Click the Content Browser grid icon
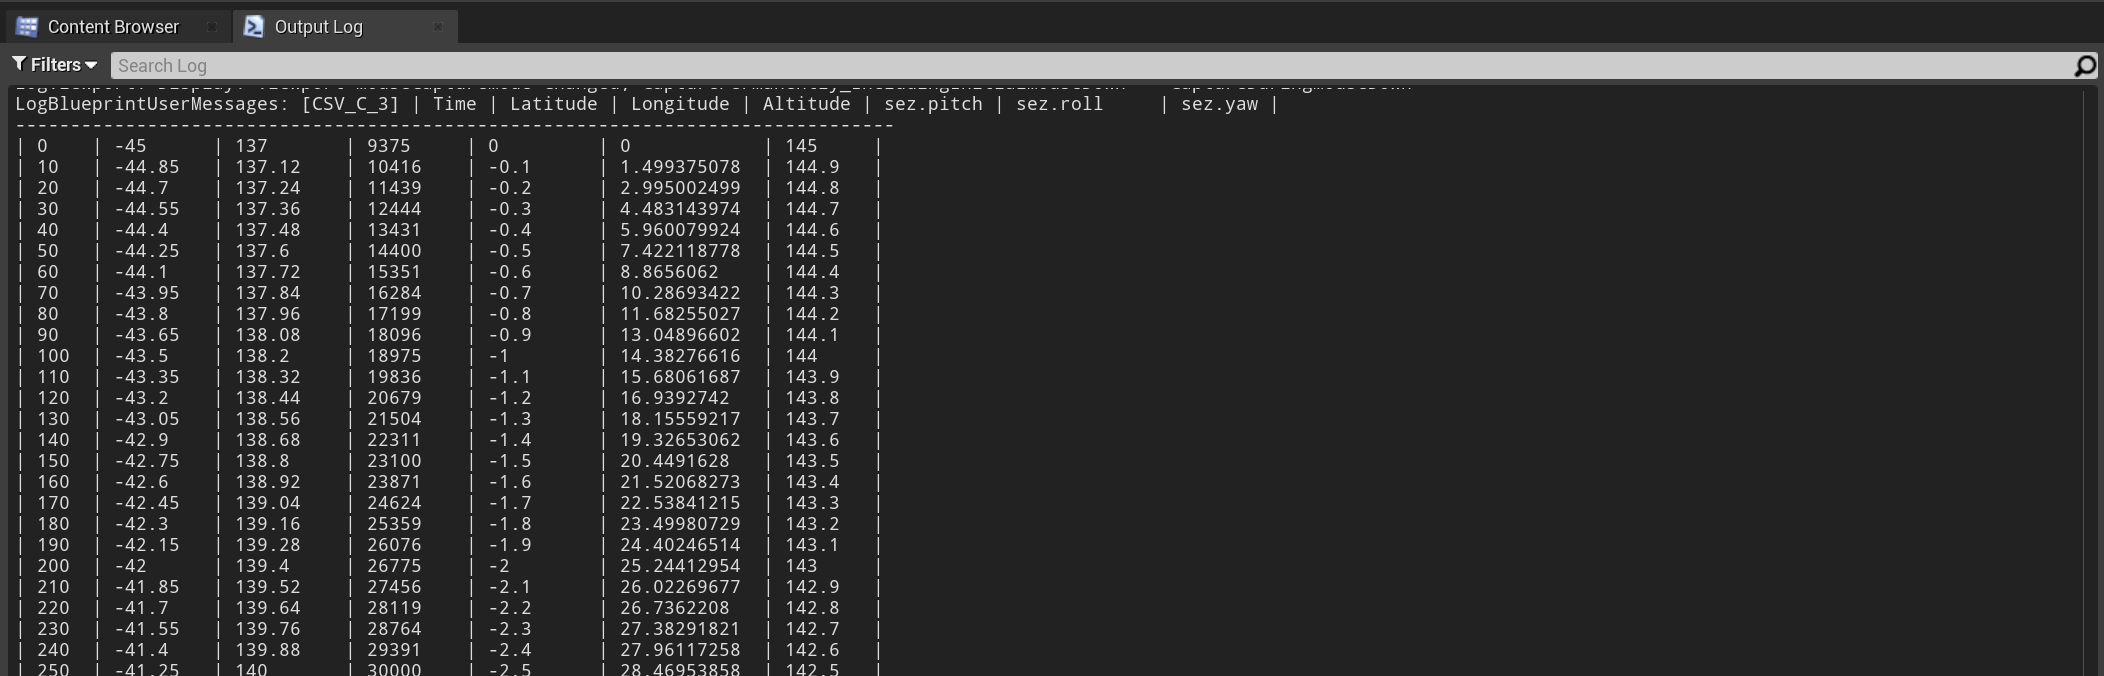This screenshot has width=2104, height=676. [x=27, y=27]
